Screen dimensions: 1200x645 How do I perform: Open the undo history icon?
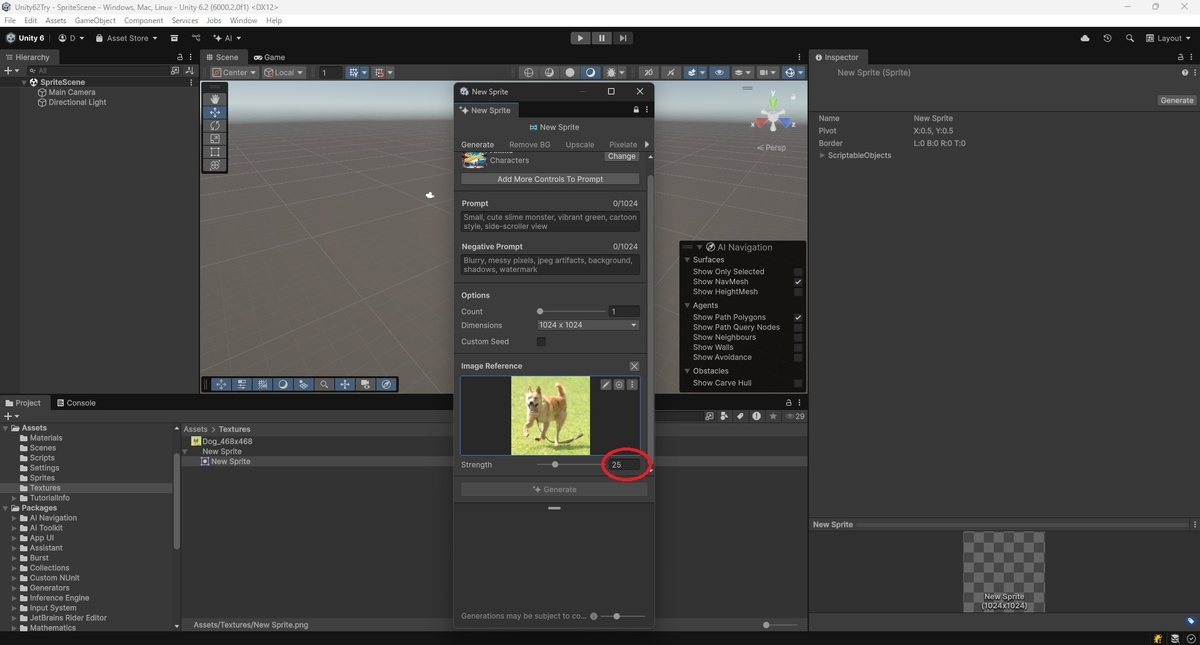pyautogui.click(x=1107, y=38)
